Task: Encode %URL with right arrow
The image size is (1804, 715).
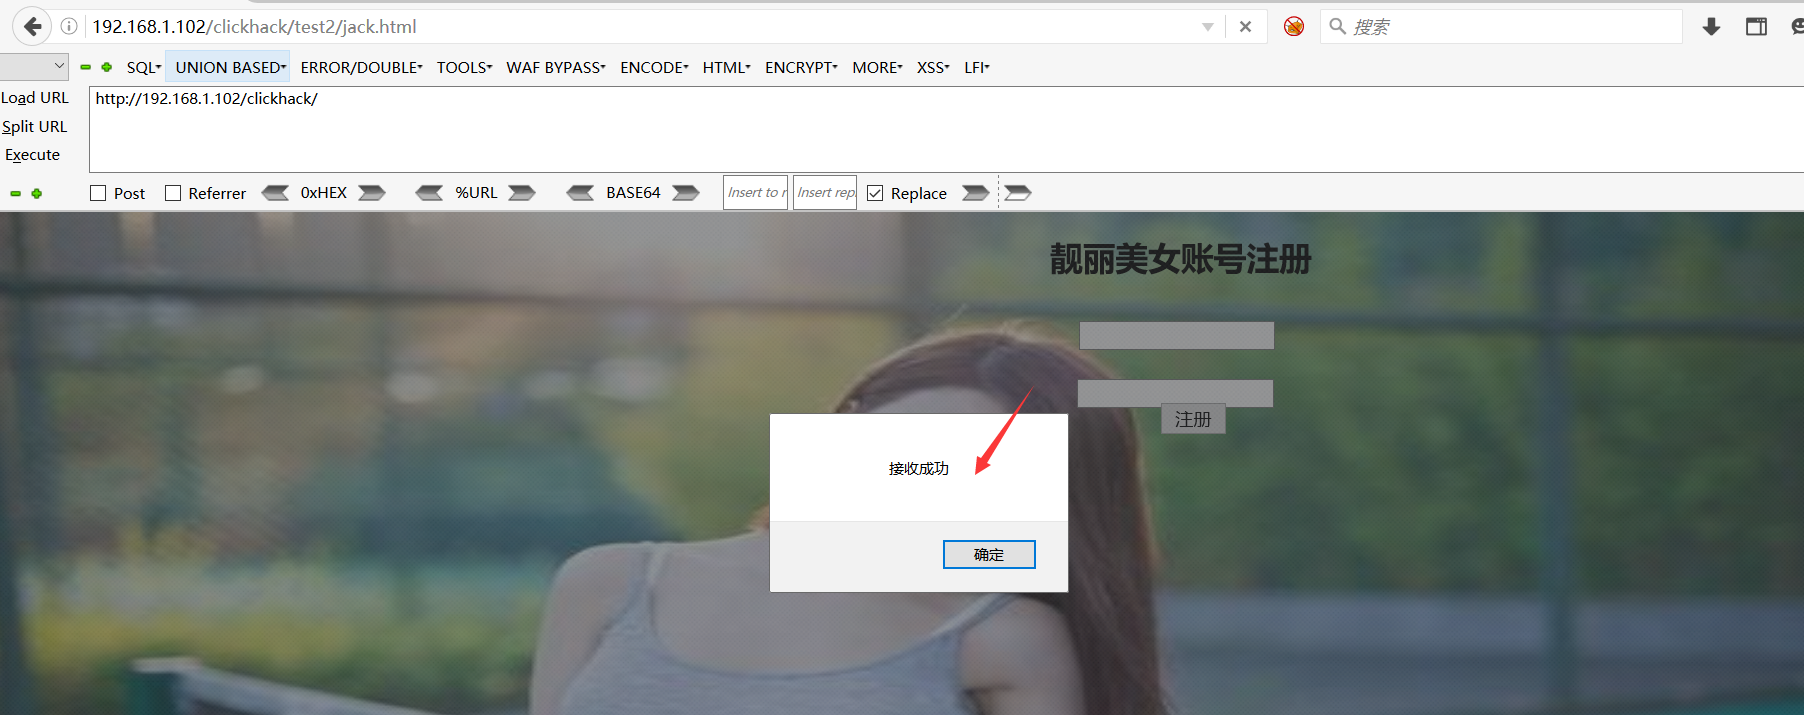Action: coord(522,193)
